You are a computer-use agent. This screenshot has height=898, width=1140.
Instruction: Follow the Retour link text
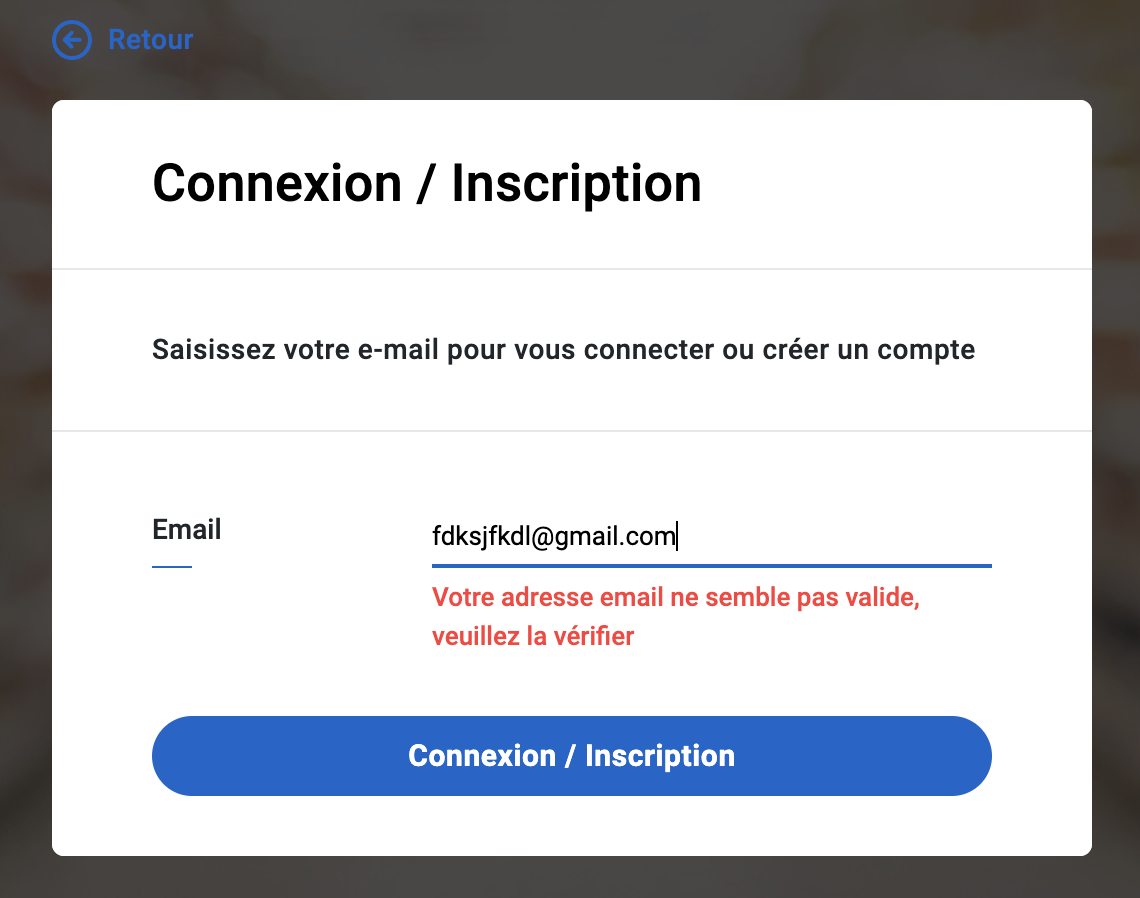[150, 40]
